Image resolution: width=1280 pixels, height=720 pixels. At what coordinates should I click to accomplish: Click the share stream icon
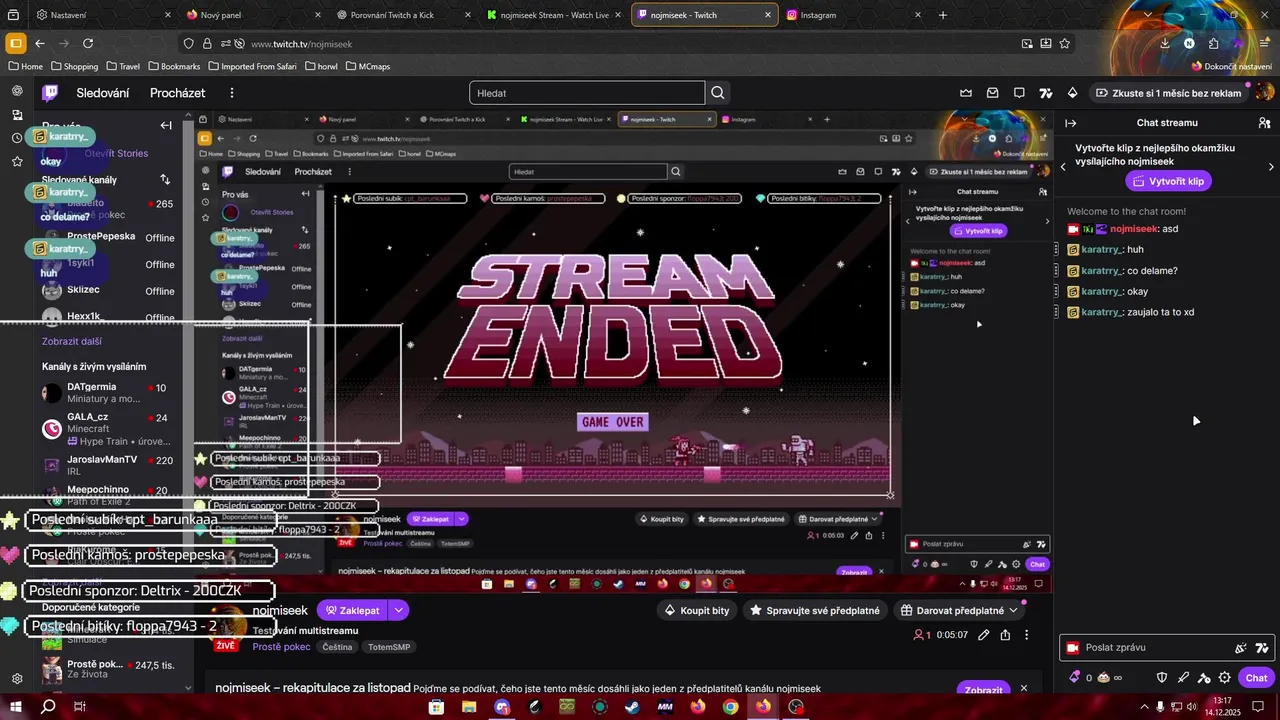(1005, 635)
